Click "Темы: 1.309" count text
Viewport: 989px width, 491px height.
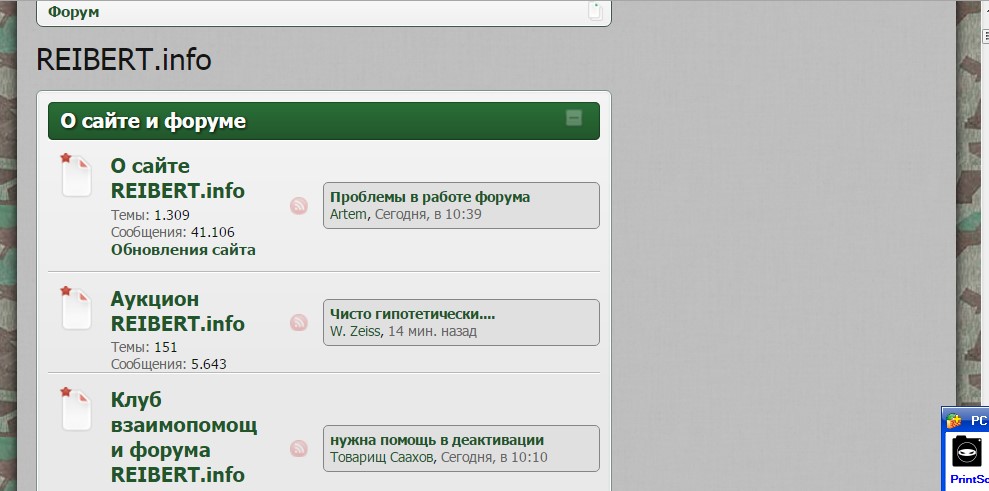[x=150, y=215]
